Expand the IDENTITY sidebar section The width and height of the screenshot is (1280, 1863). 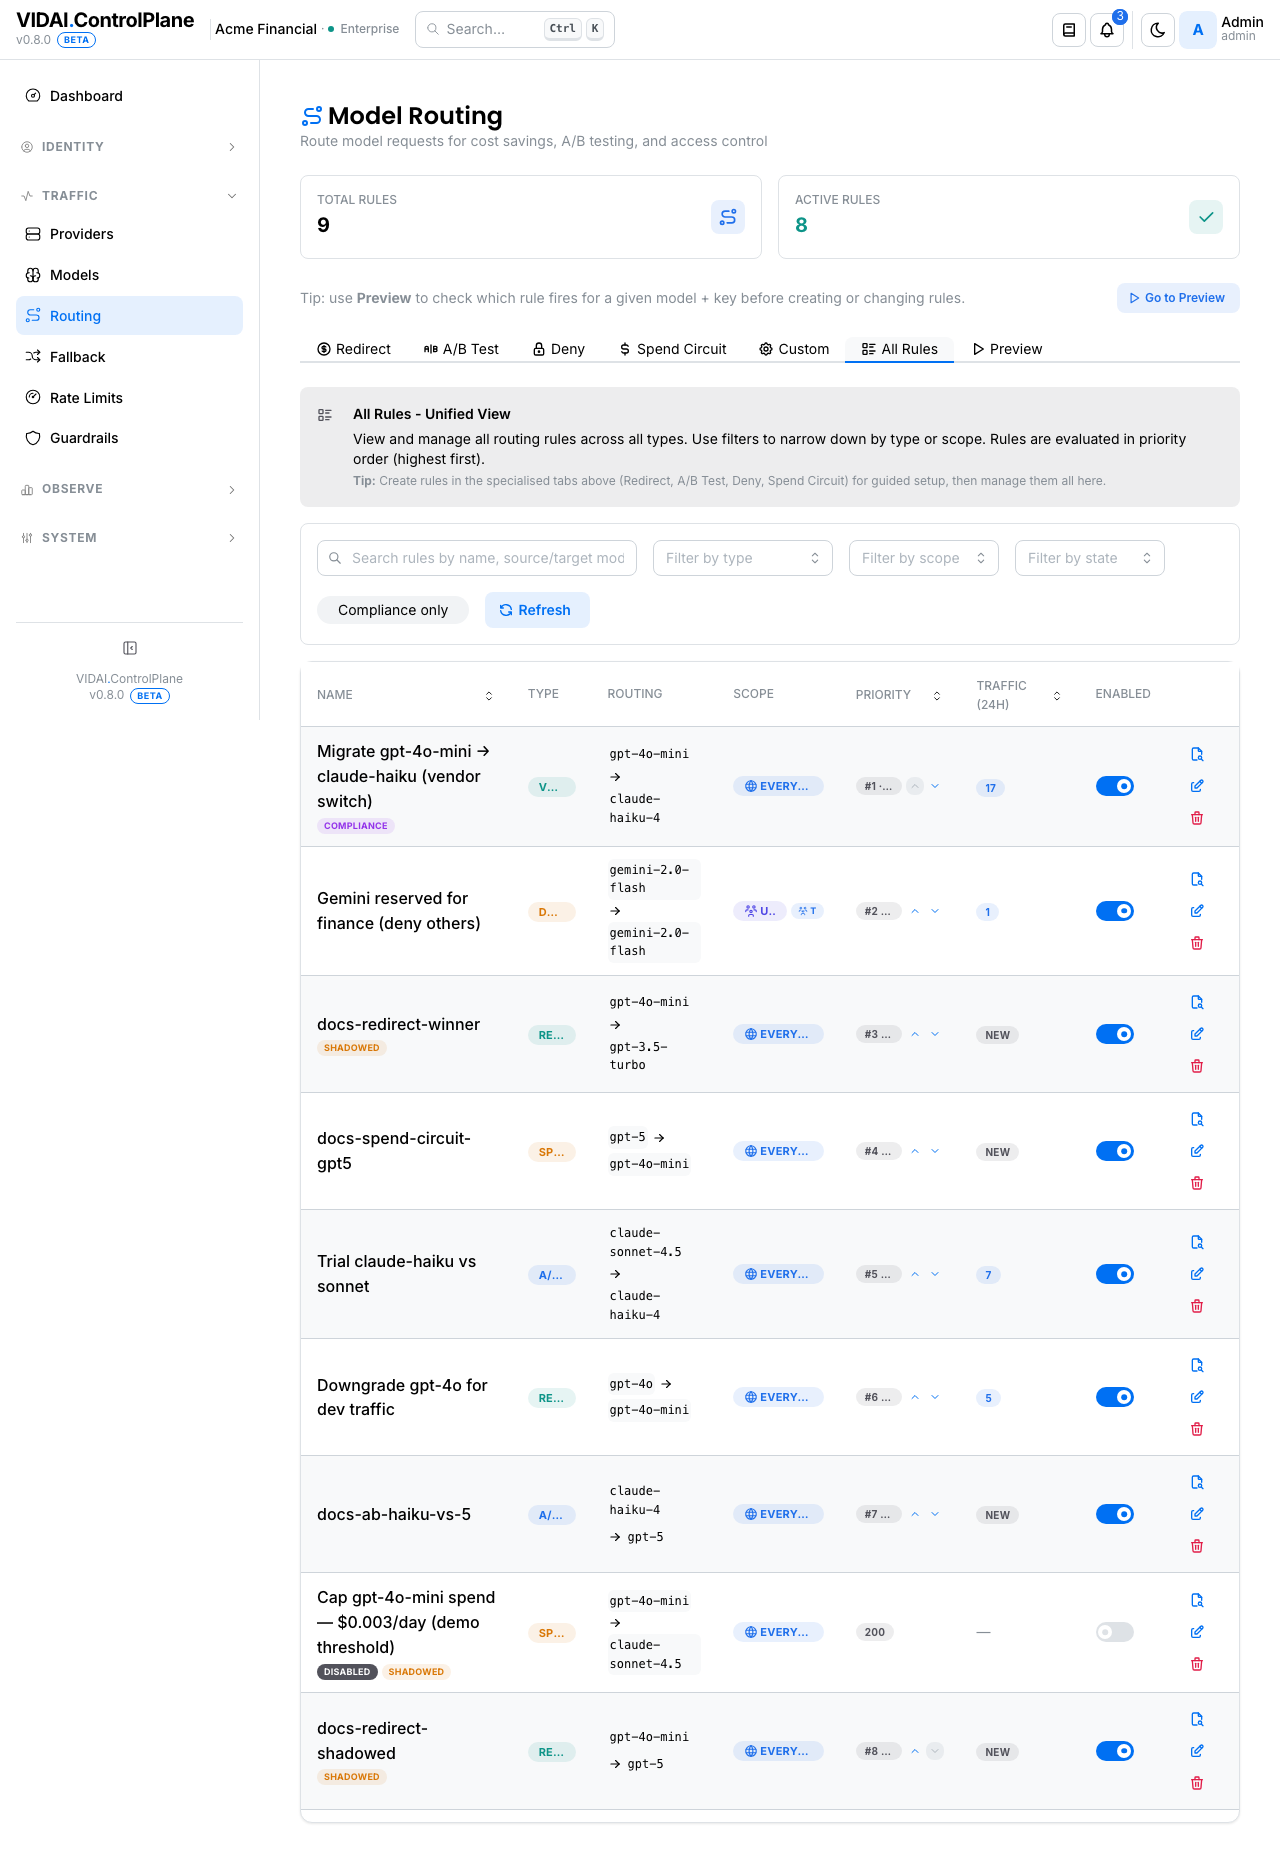coord(129,147)
